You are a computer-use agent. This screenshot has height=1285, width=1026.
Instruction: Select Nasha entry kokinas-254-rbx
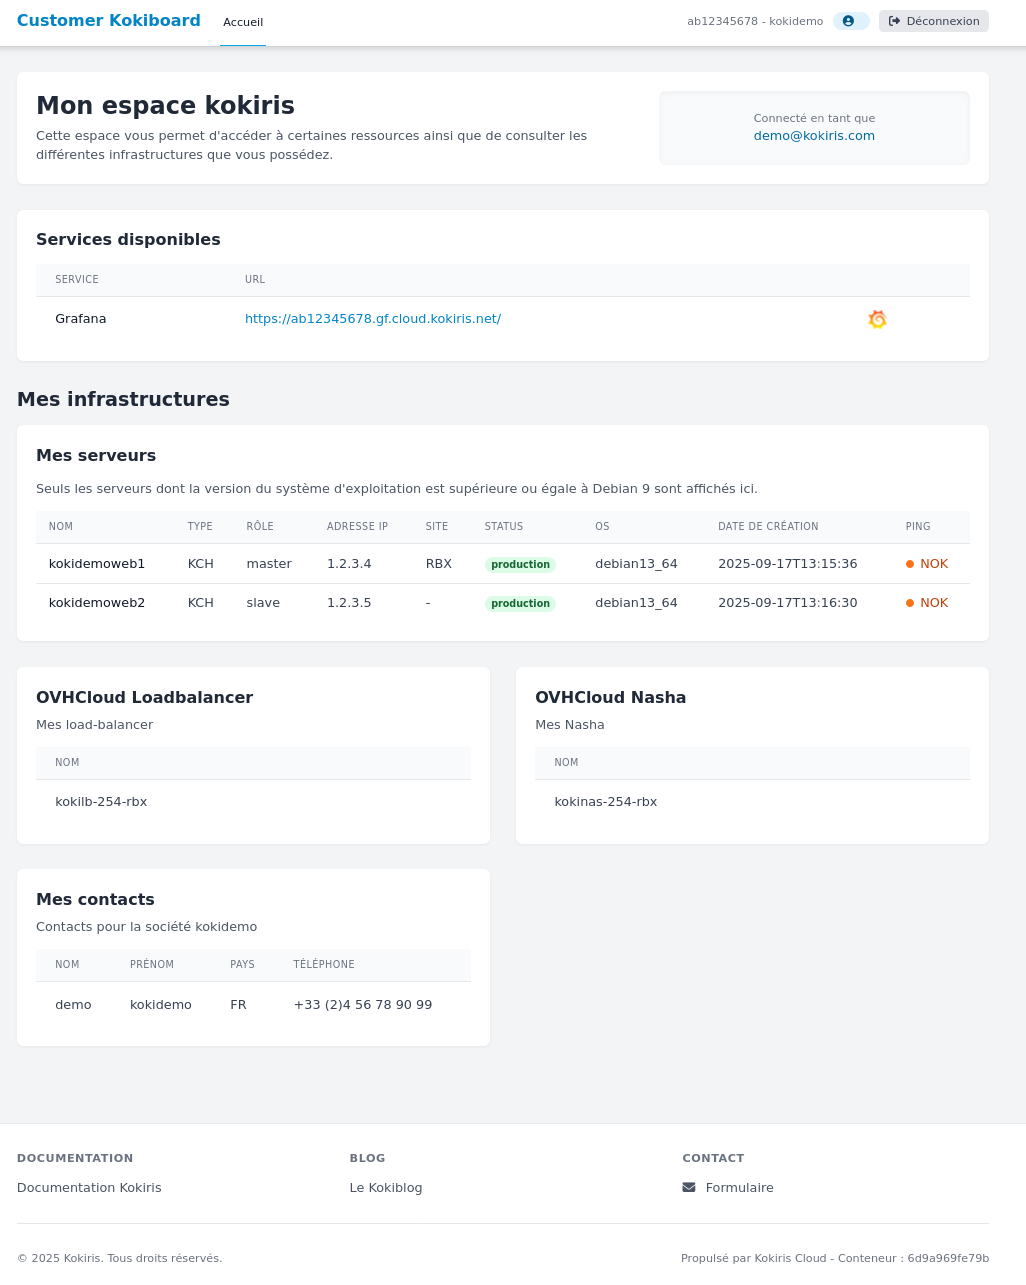tap(605, 802)
